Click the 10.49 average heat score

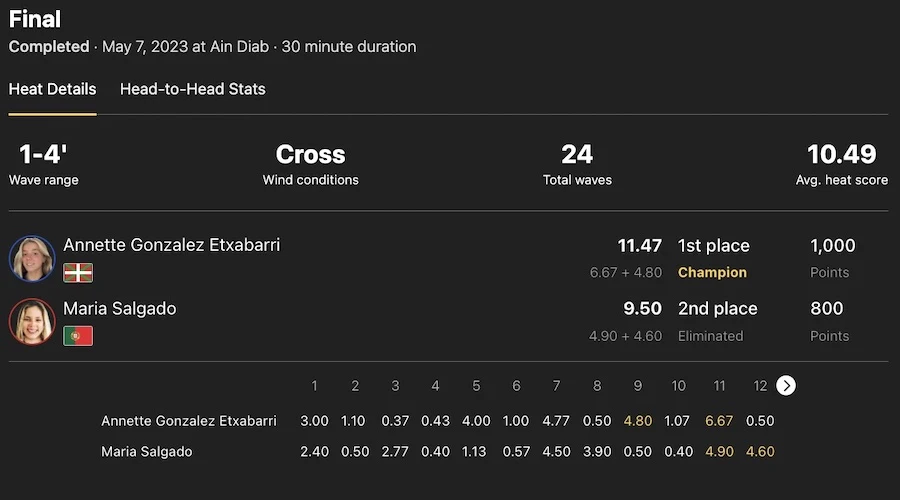click(842, 155)
